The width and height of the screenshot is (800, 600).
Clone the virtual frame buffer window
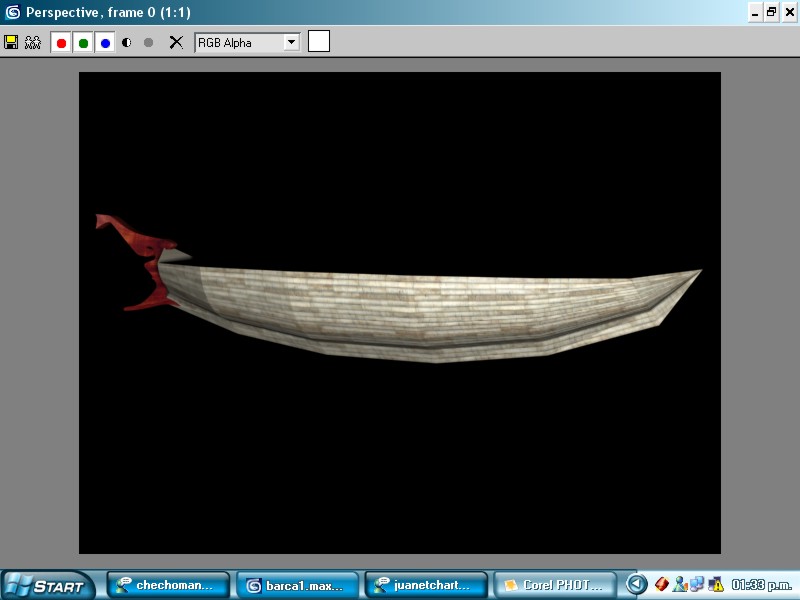click(x=33, y=42)
